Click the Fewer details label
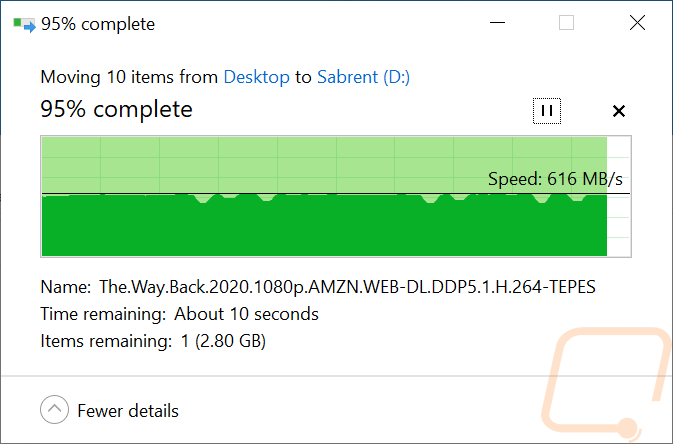This screenshot has width=673, height=444. (x=128, y=410)
